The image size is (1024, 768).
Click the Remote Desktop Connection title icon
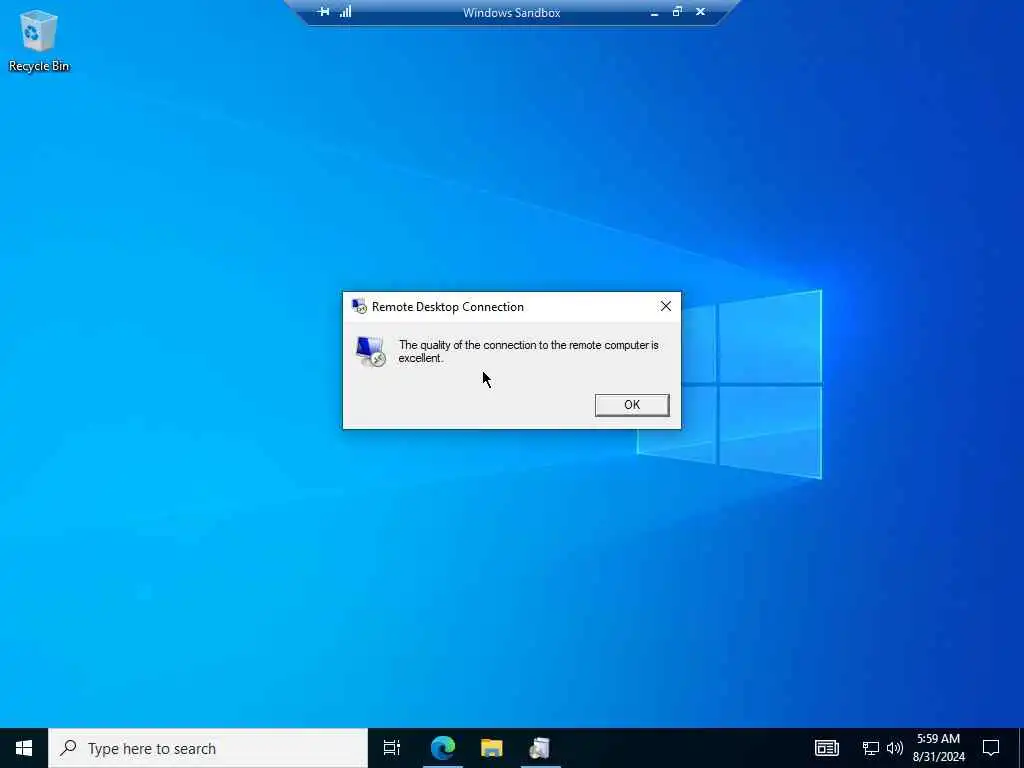click(x=359, y=306)
